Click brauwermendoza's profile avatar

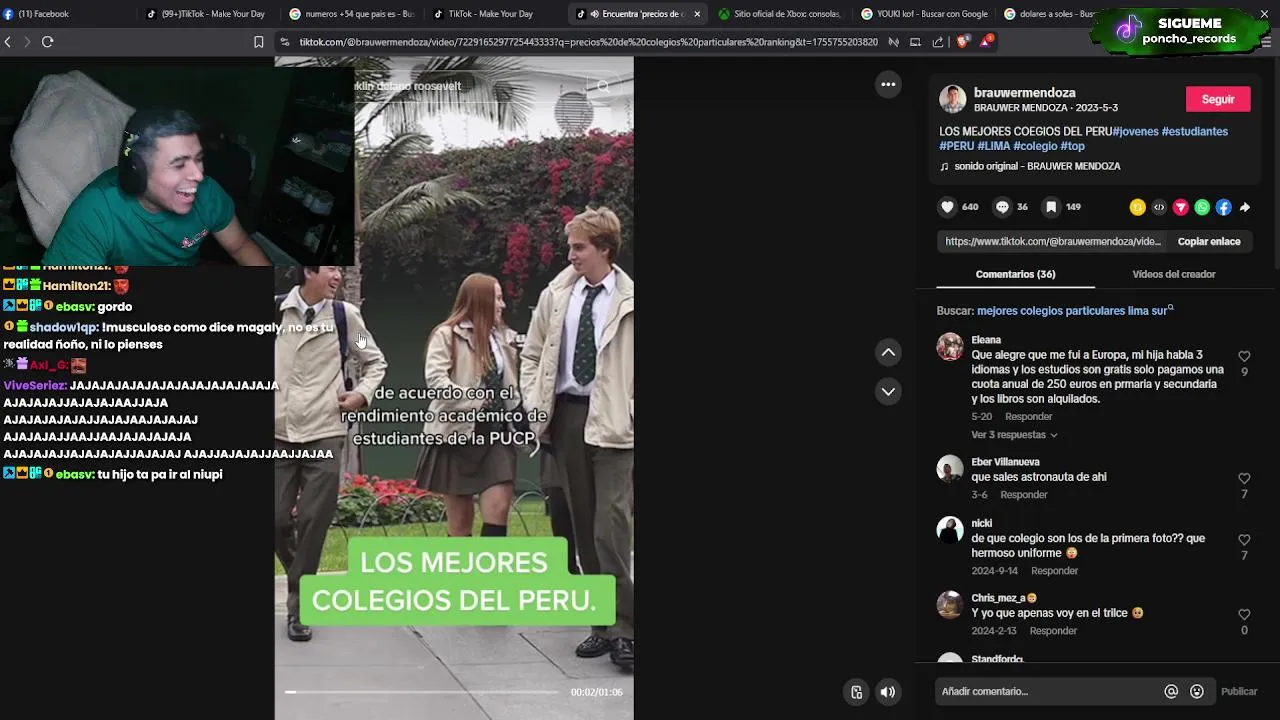click(952, 99)
